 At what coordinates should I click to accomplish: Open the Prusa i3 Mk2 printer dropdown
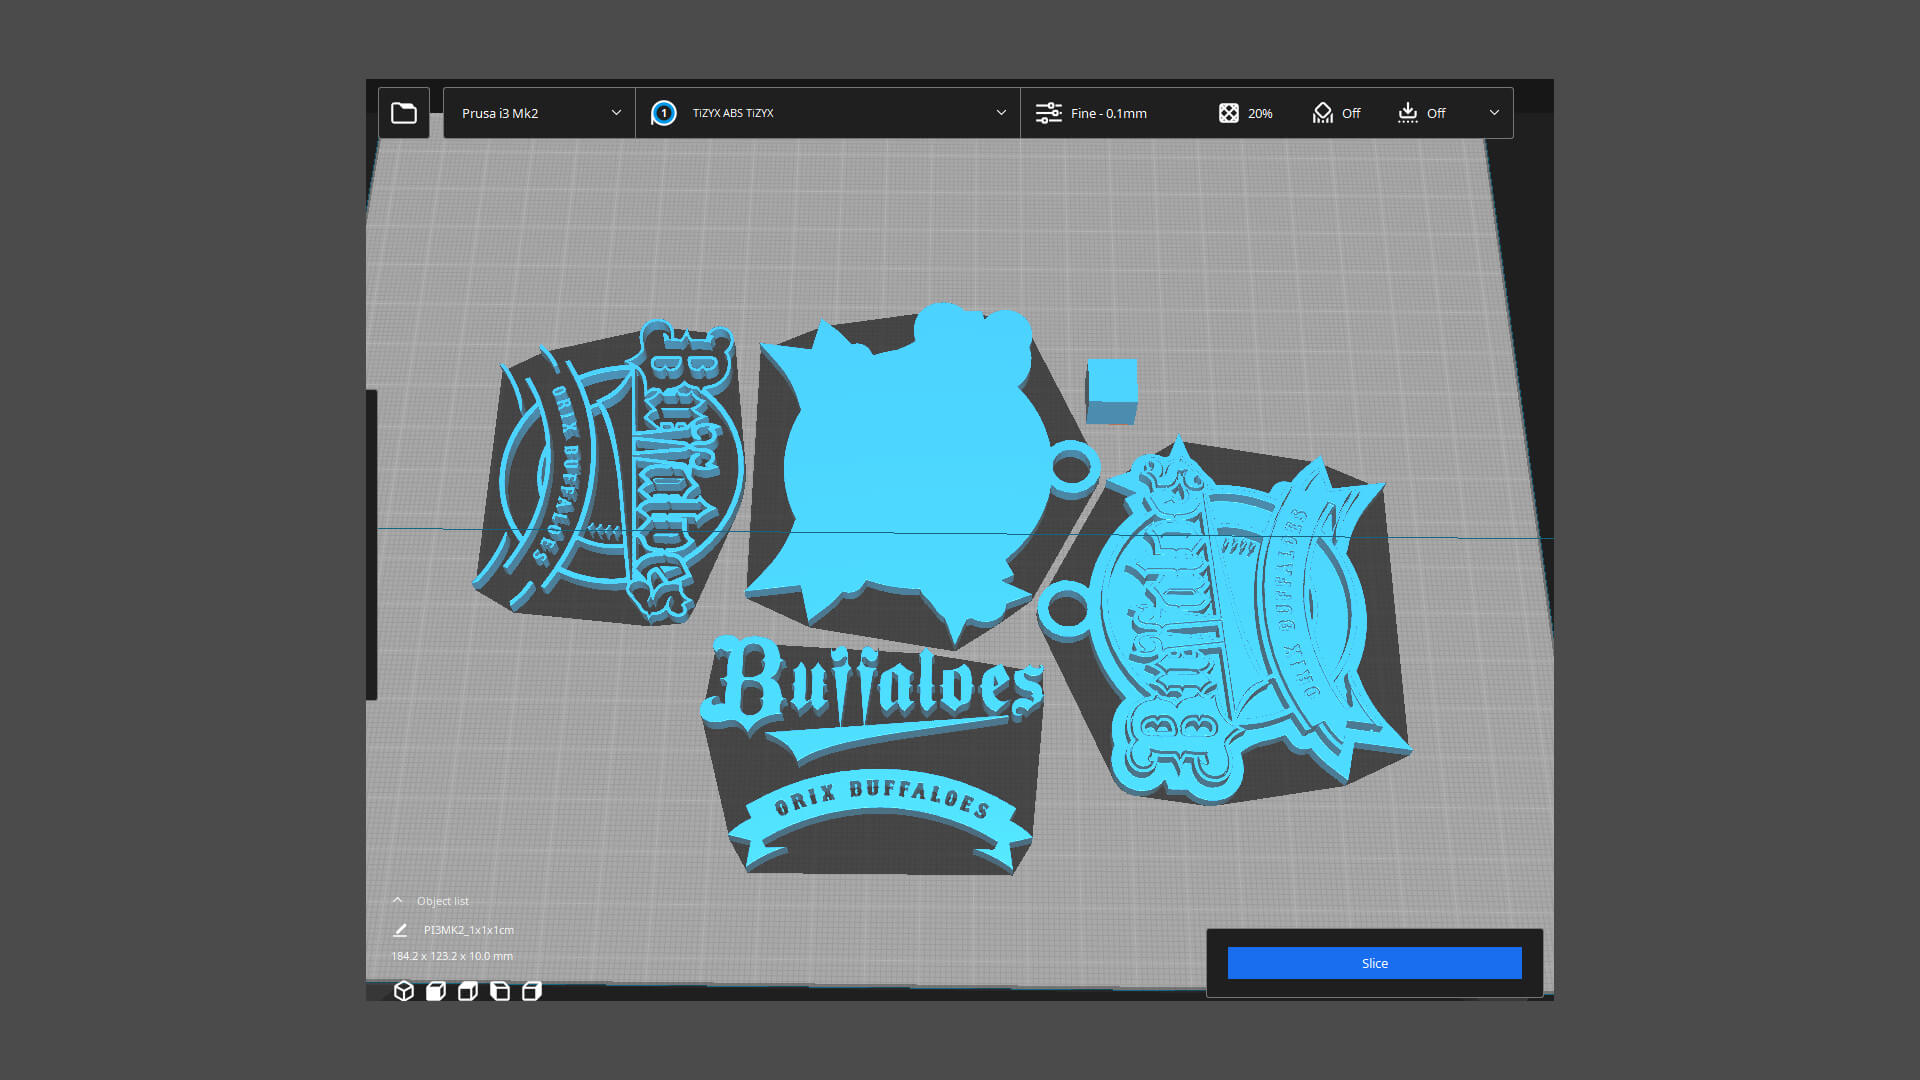pos(539,113)
